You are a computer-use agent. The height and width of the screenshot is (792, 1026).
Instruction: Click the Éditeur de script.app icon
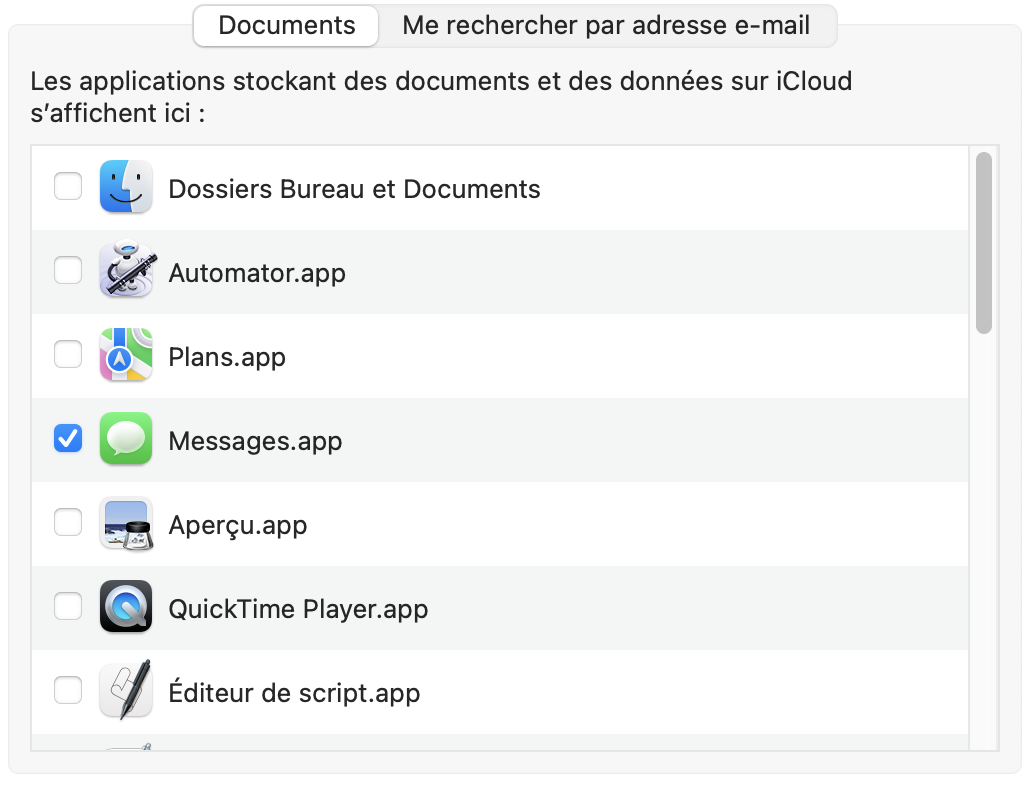tap(126, 690)
